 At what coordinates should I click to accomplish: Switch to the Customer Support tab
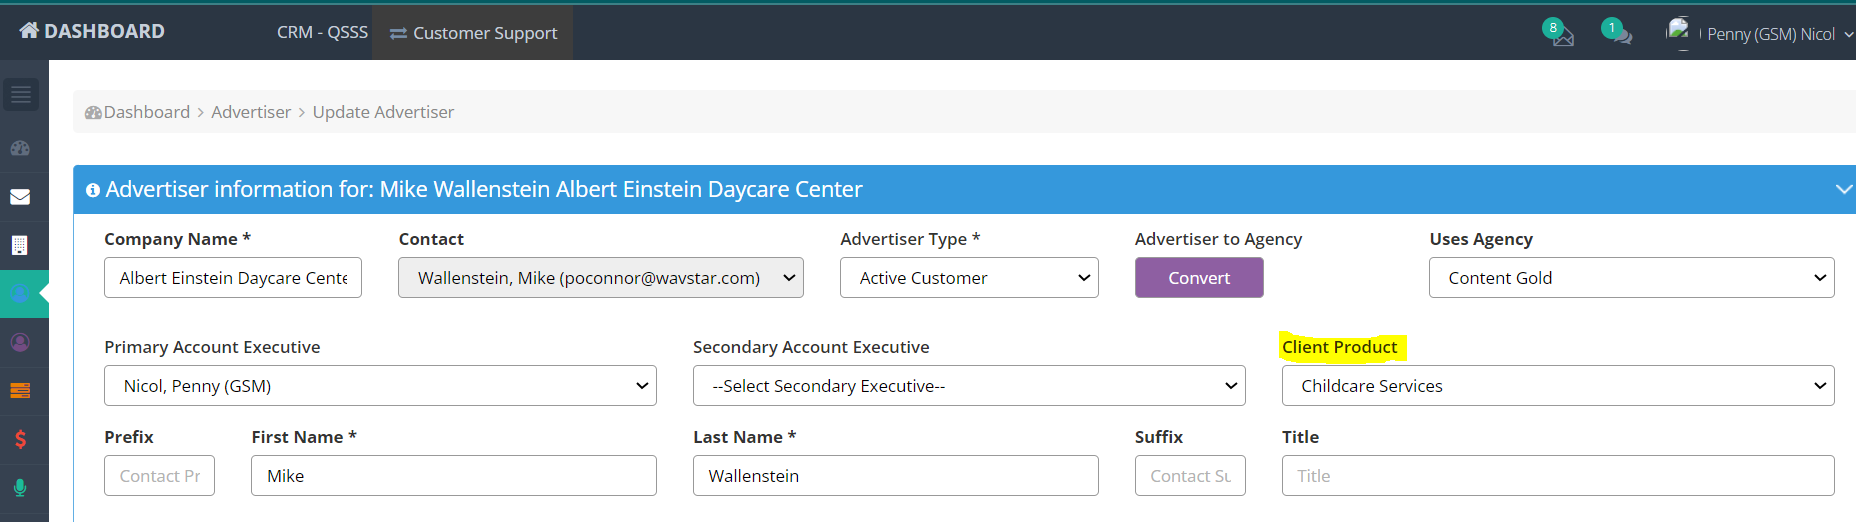(x=473, y=33)
